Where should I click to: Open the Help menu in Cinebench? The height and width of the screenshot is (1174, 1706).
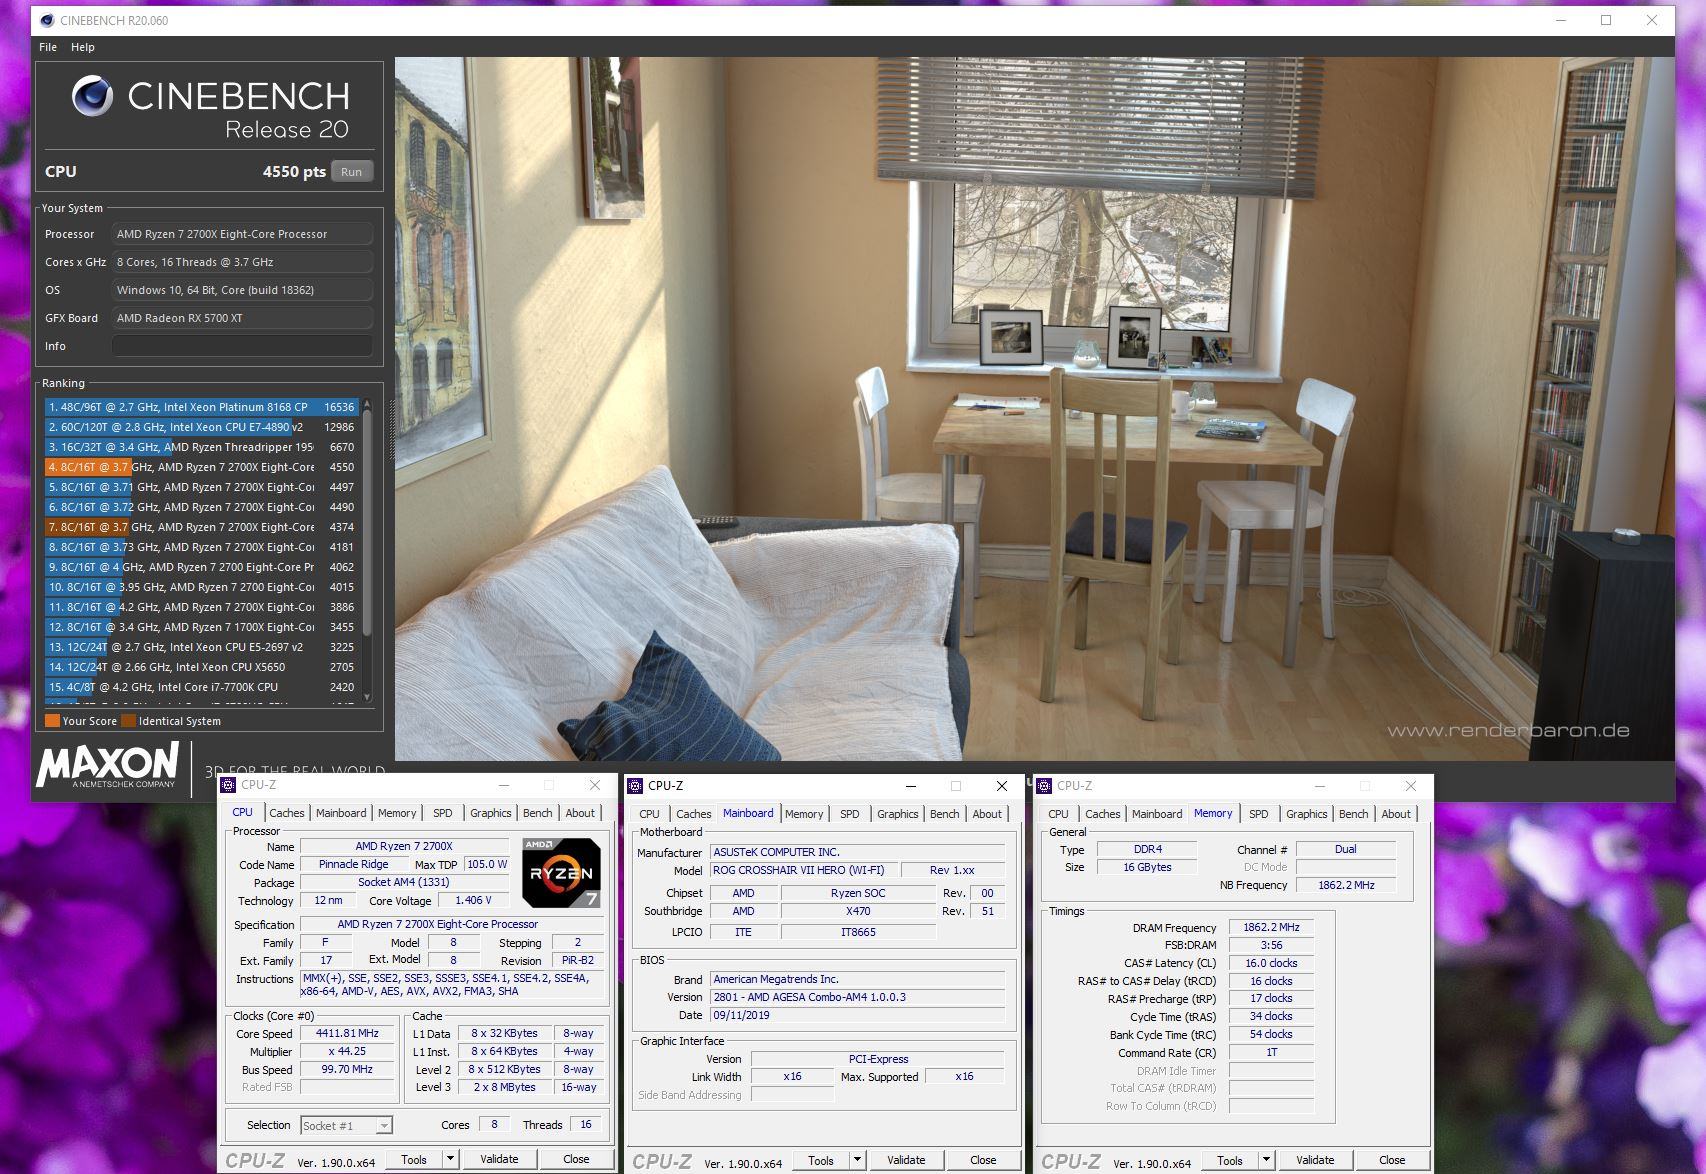pyautogui.click(x=83, y=47)
